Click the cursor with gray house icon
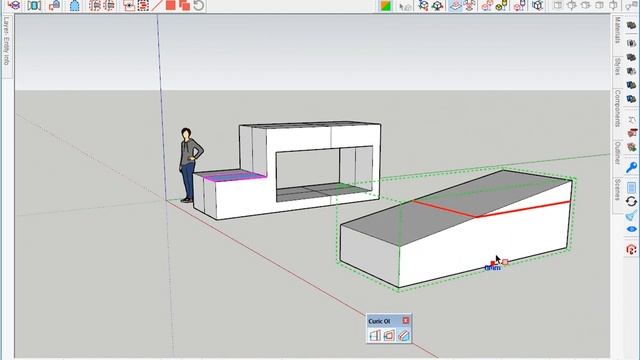This screenshot has width=640, height=360. pyautogui.click(x=405, y=6)
